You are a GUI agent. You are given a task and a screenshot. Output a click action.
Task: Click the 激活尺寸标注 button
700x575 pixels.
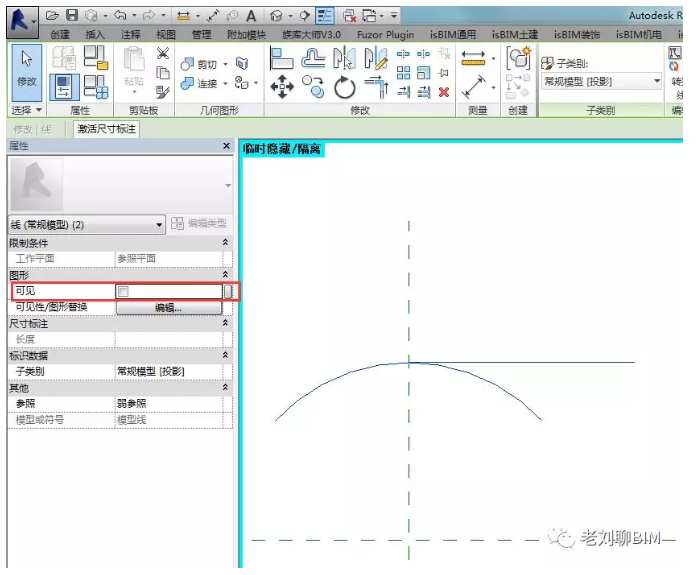(x=107, y=129)
